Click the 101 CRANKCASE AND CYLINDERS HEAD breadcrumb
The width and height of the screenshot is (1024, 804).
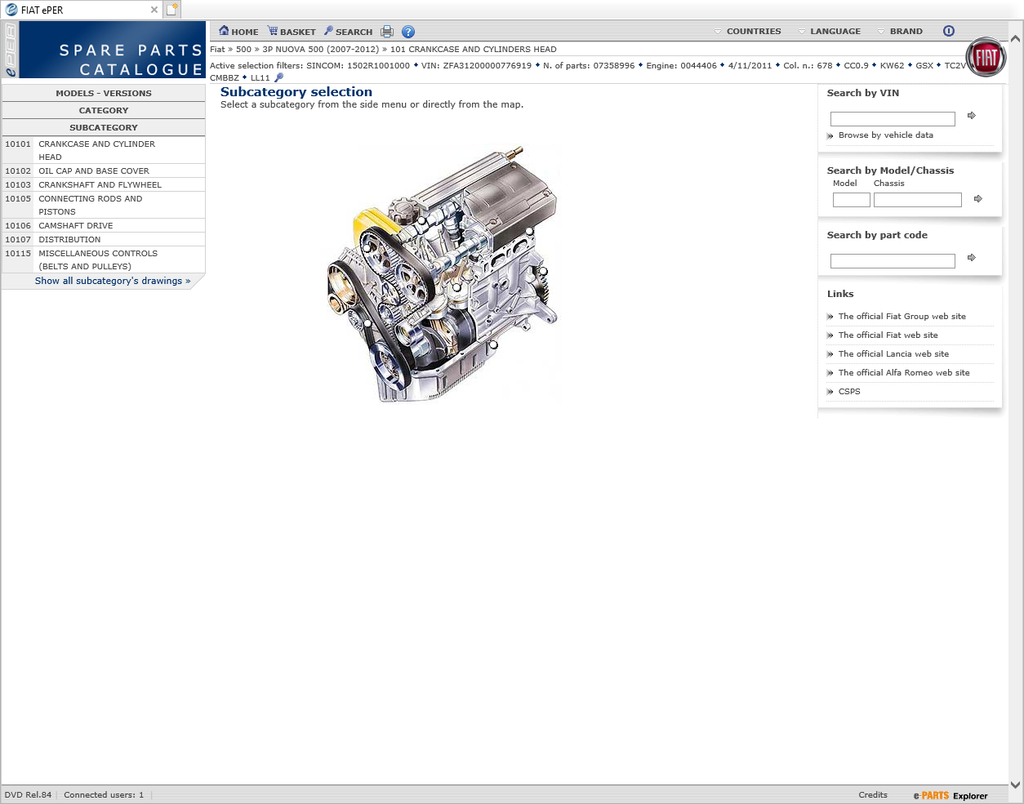point(473,49)
